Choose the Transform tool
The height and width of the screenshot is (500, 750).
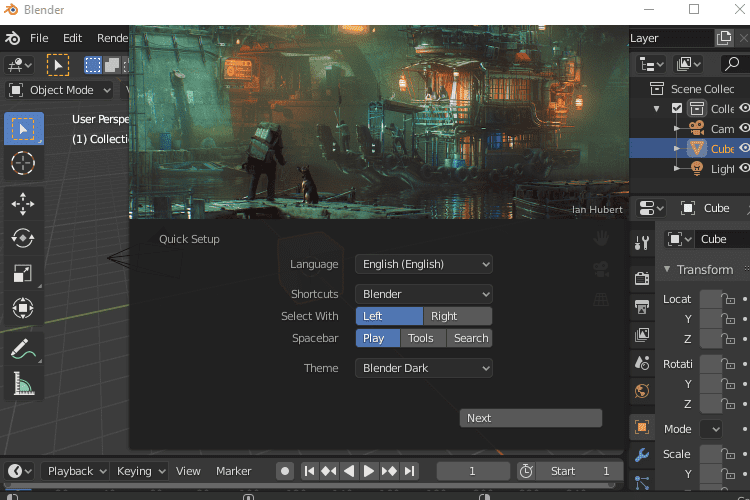coord(23,308)
